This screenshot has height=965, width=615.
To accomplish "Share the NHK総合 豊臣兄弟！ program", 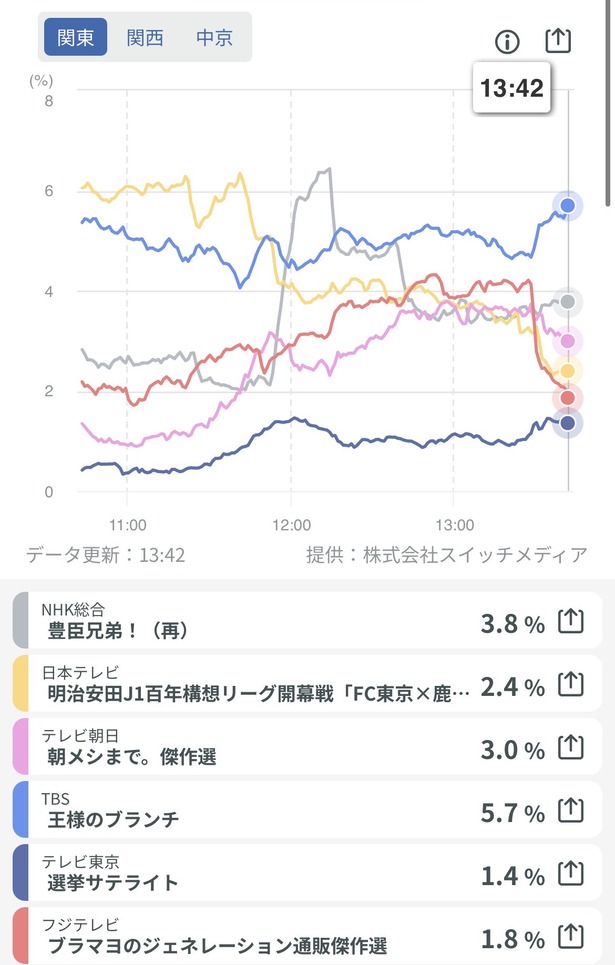I will (571, 624).
